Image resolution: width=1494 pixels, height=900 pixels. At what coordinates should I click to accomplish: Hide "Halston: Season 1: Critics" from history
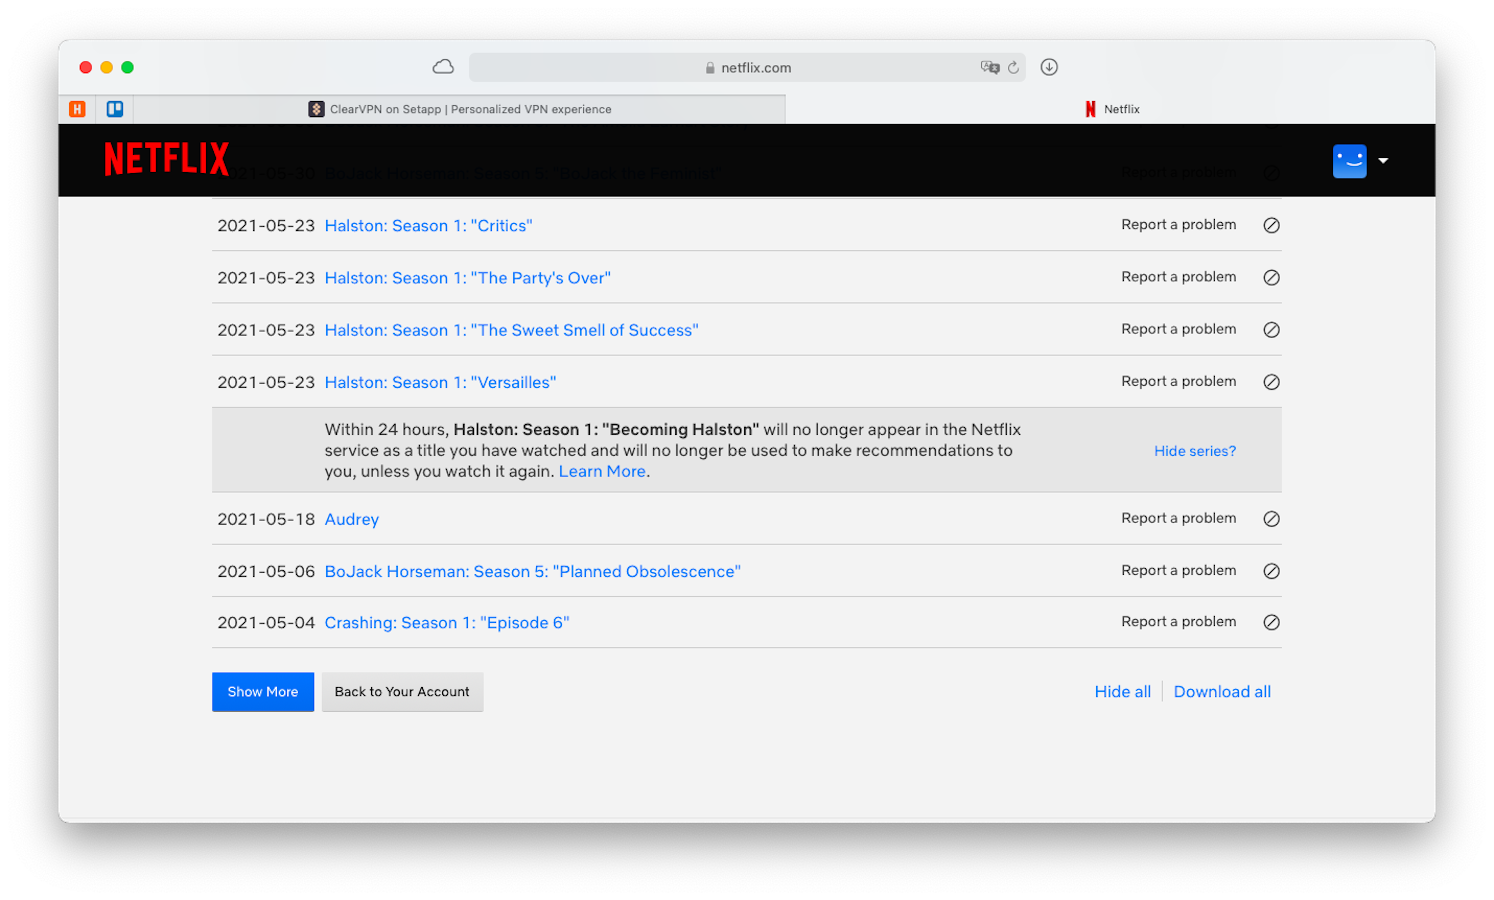1271,225
